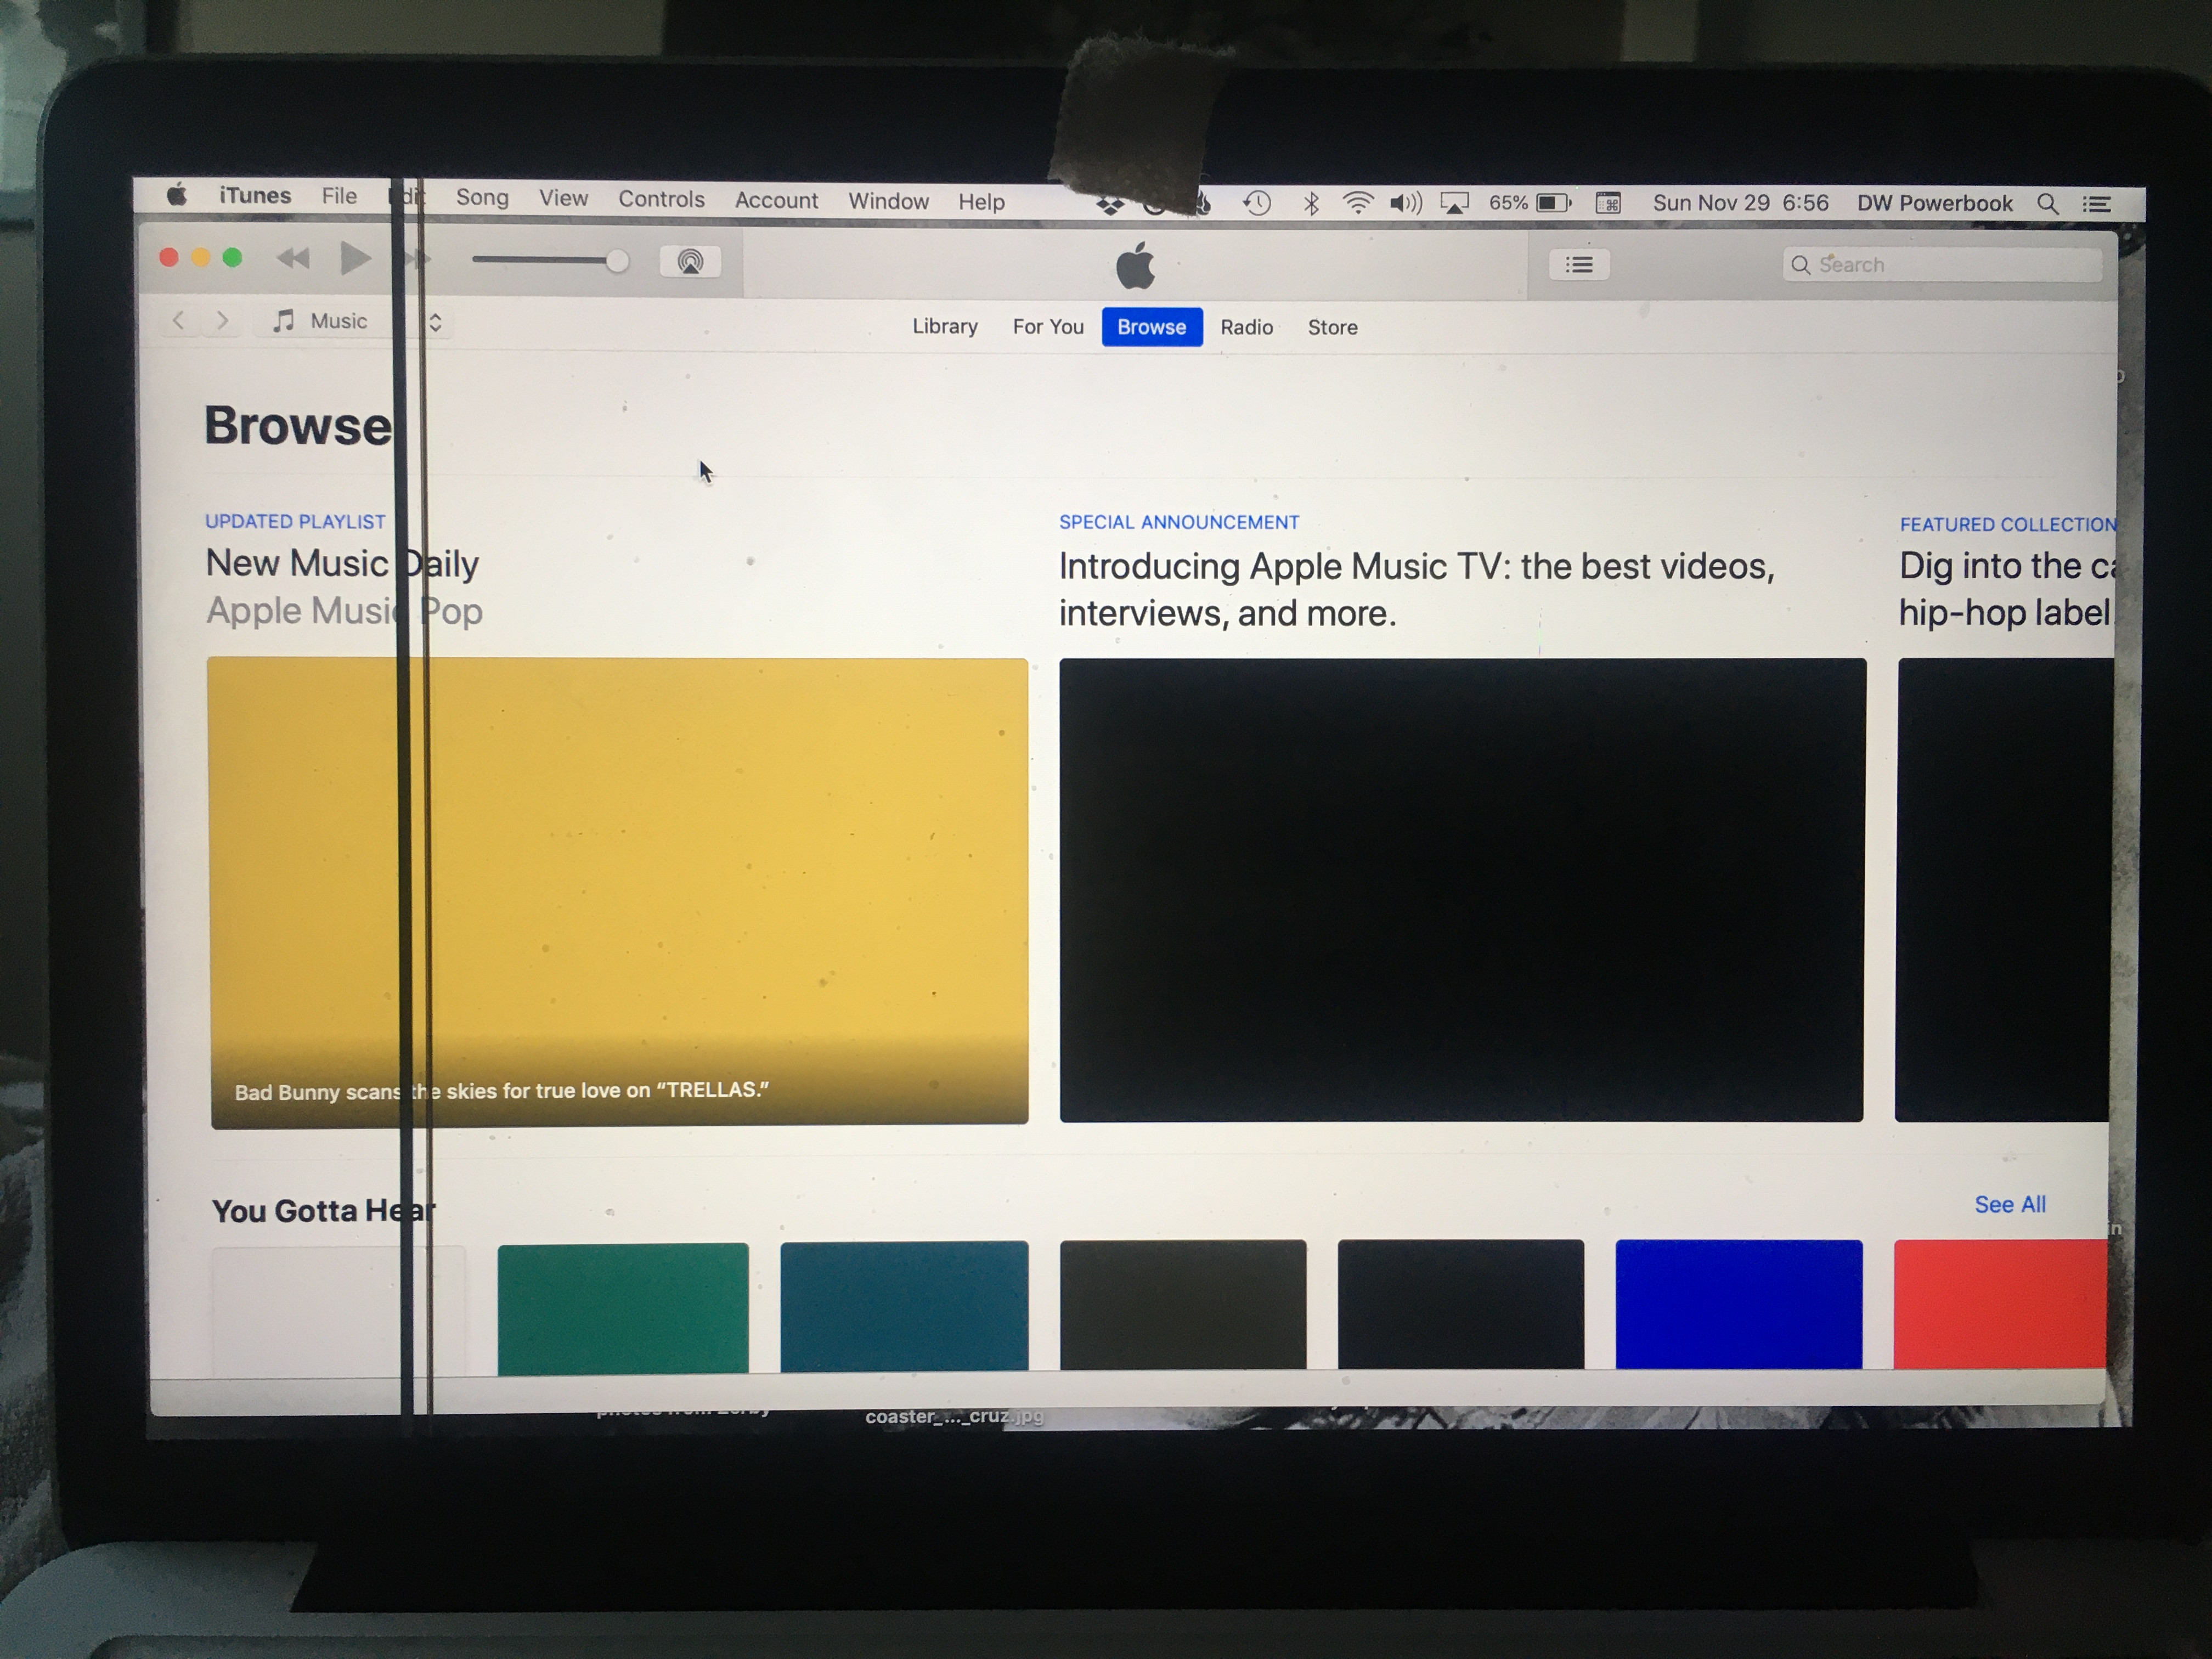Image resolution: width=2212 pixels, height=1659 pixels.
Task: Switch to the Radio tab
Action: point(1246,327)
